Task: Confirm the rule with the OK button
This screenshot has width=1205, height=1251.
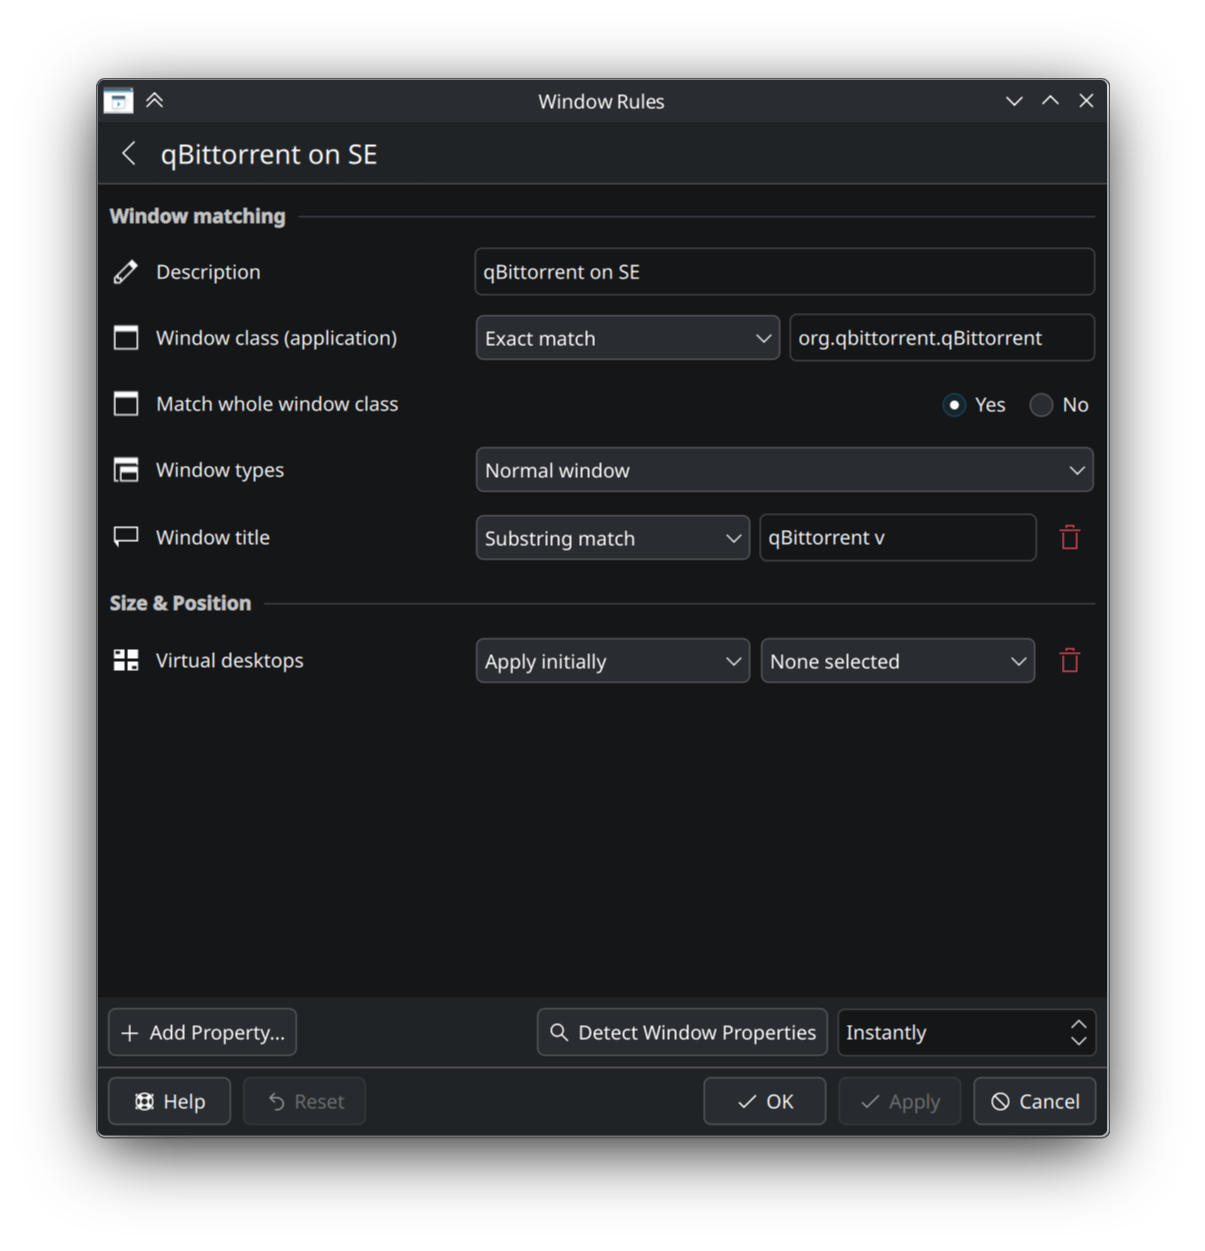Action: [764, 1101]
